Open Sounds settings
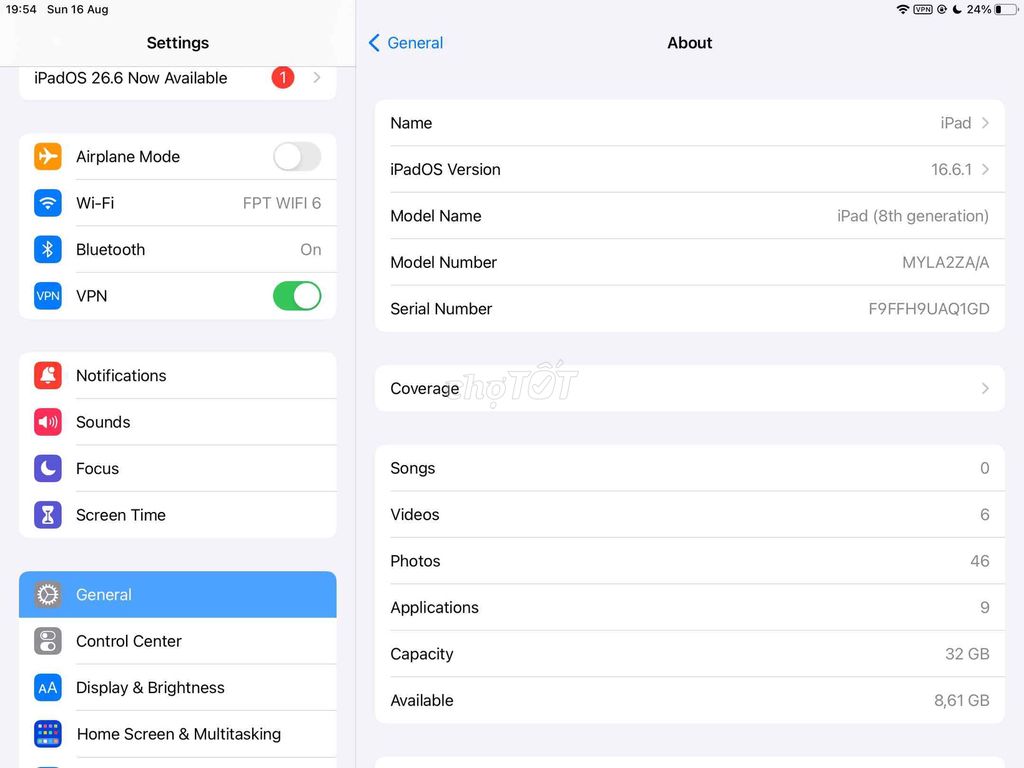 pyautogui.click(x=178, y=422)
